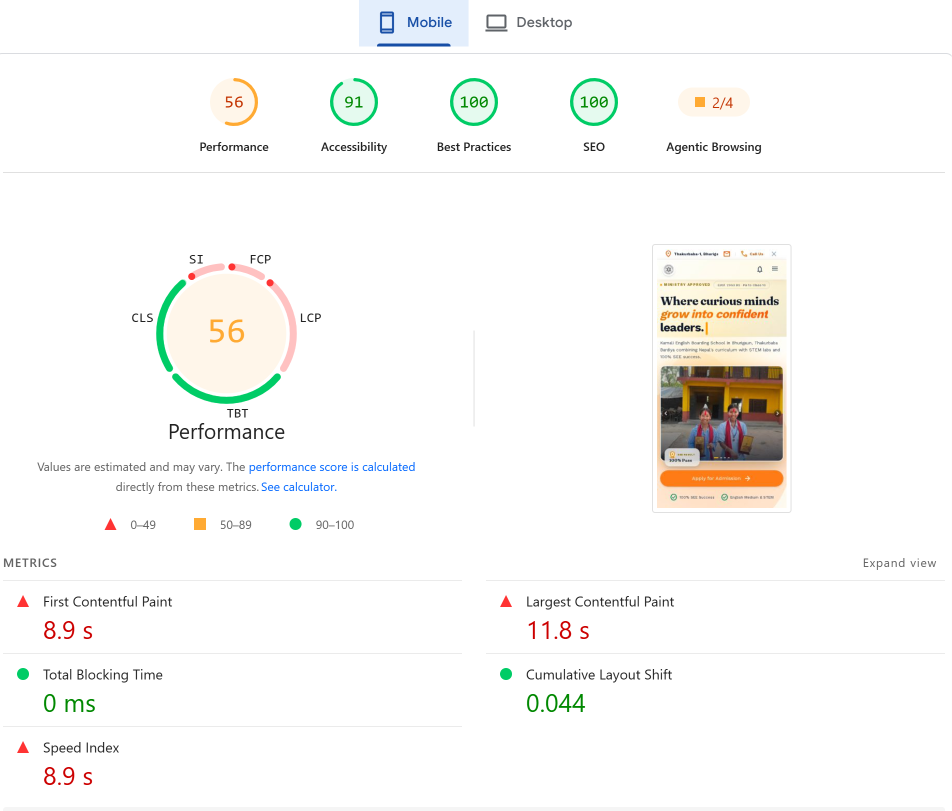Click red triangle beside Speed Index
This screenshot has width=952, height=811.
point(23,747)
